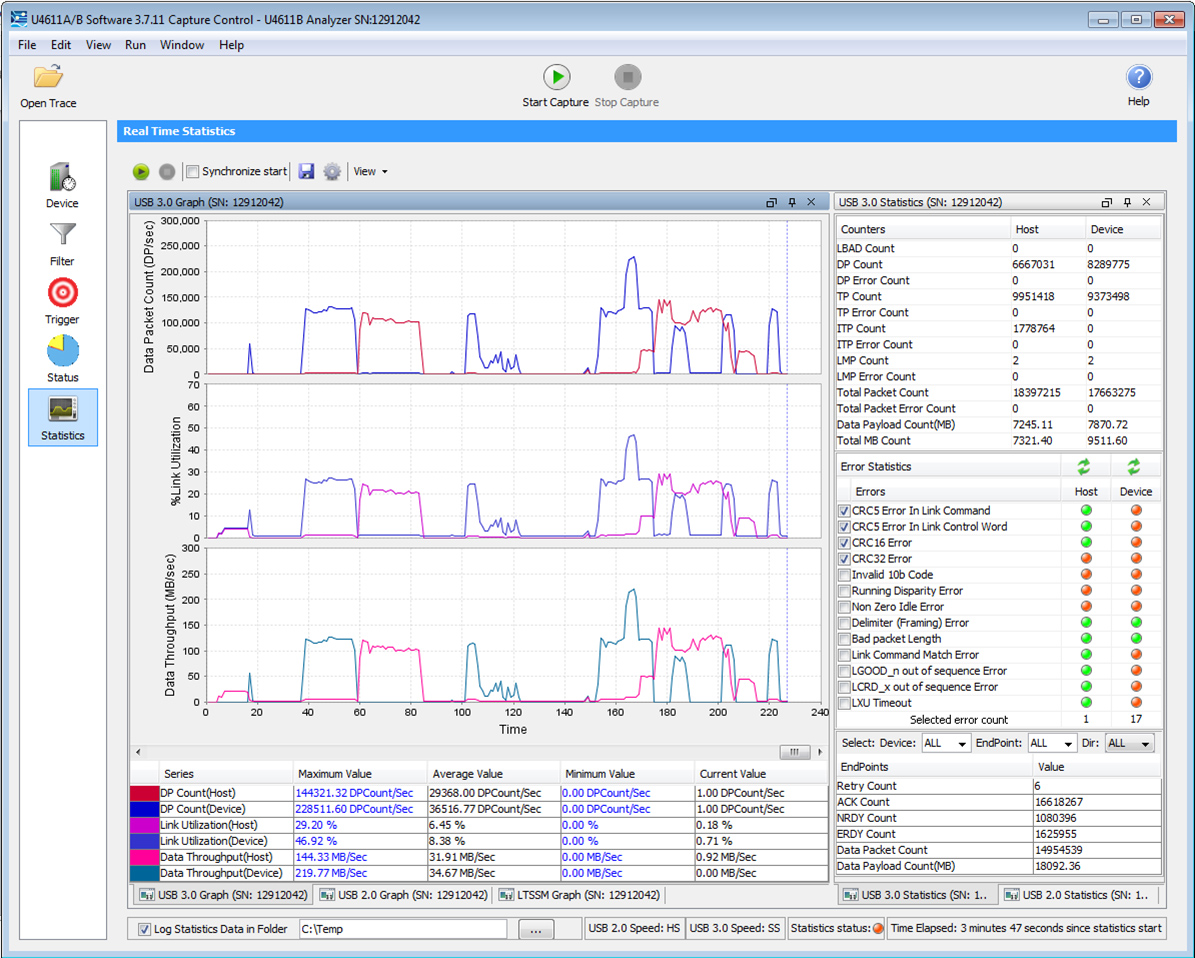Select the Filter funnel icon
The image size is (1195, 958).
[62, 236]
